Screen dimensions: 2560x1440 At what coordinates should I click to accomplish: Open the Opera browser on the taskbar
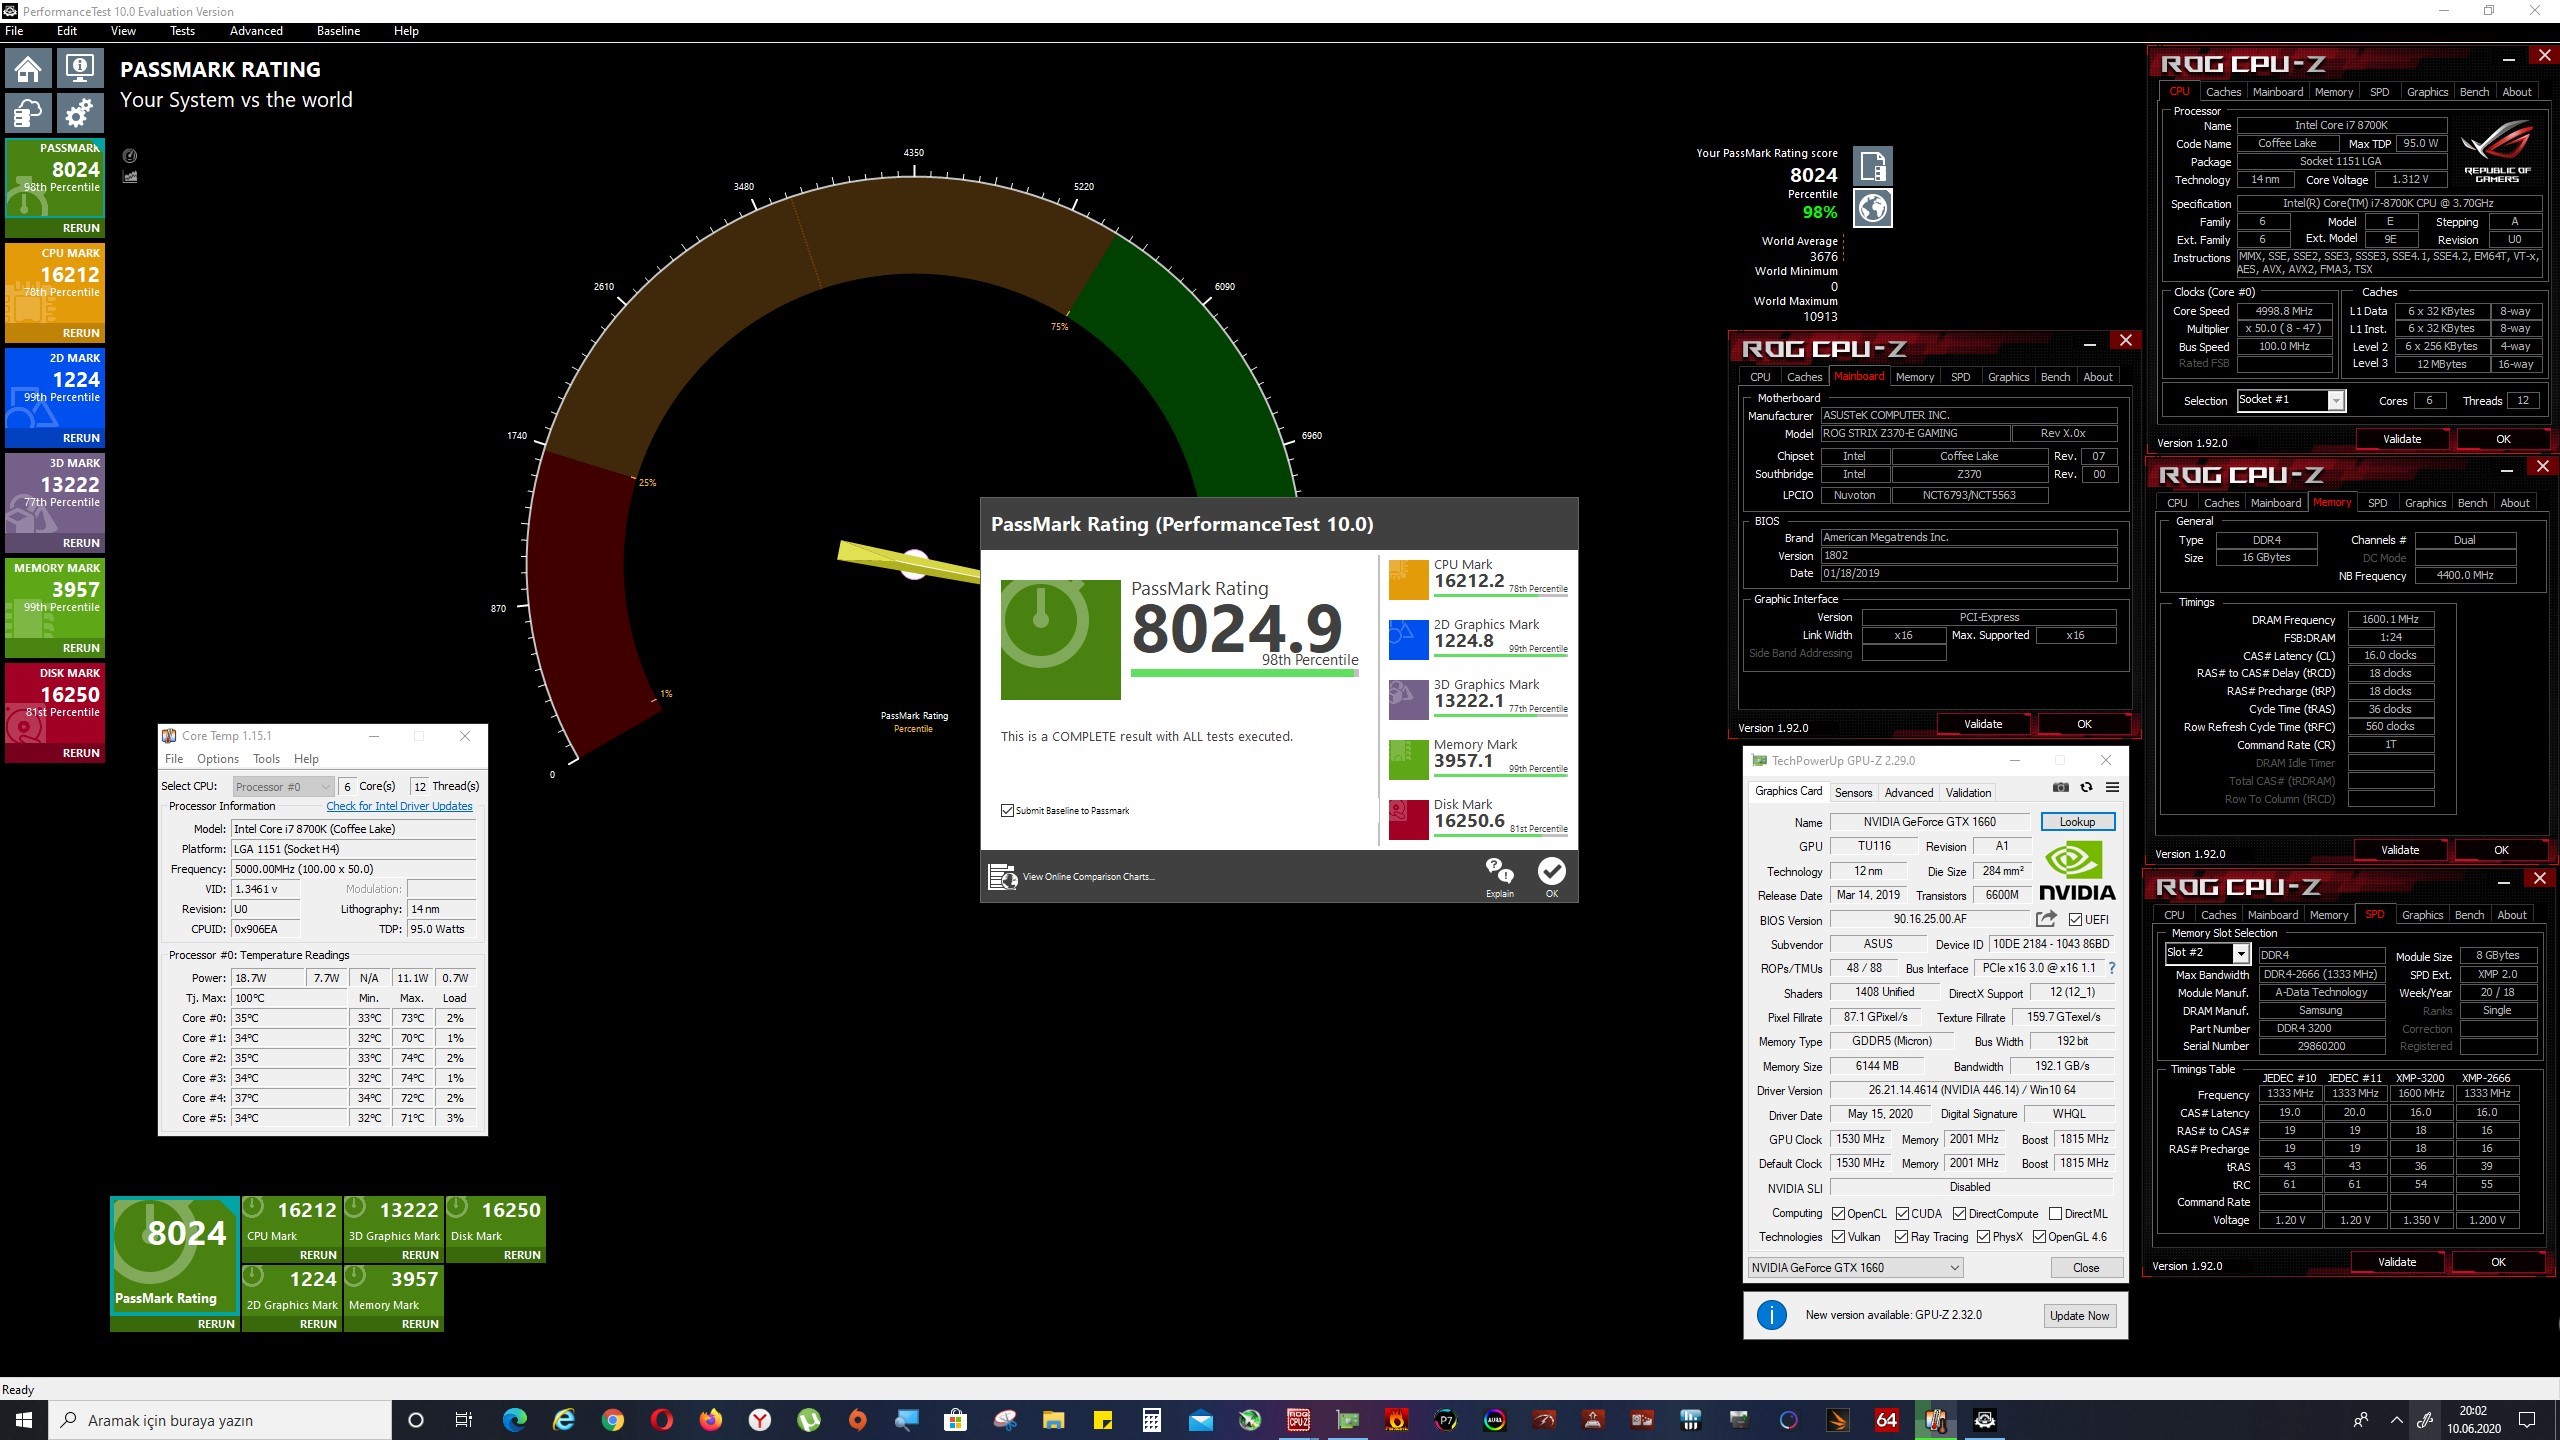pyautogui.click(x=661, y=1420)
